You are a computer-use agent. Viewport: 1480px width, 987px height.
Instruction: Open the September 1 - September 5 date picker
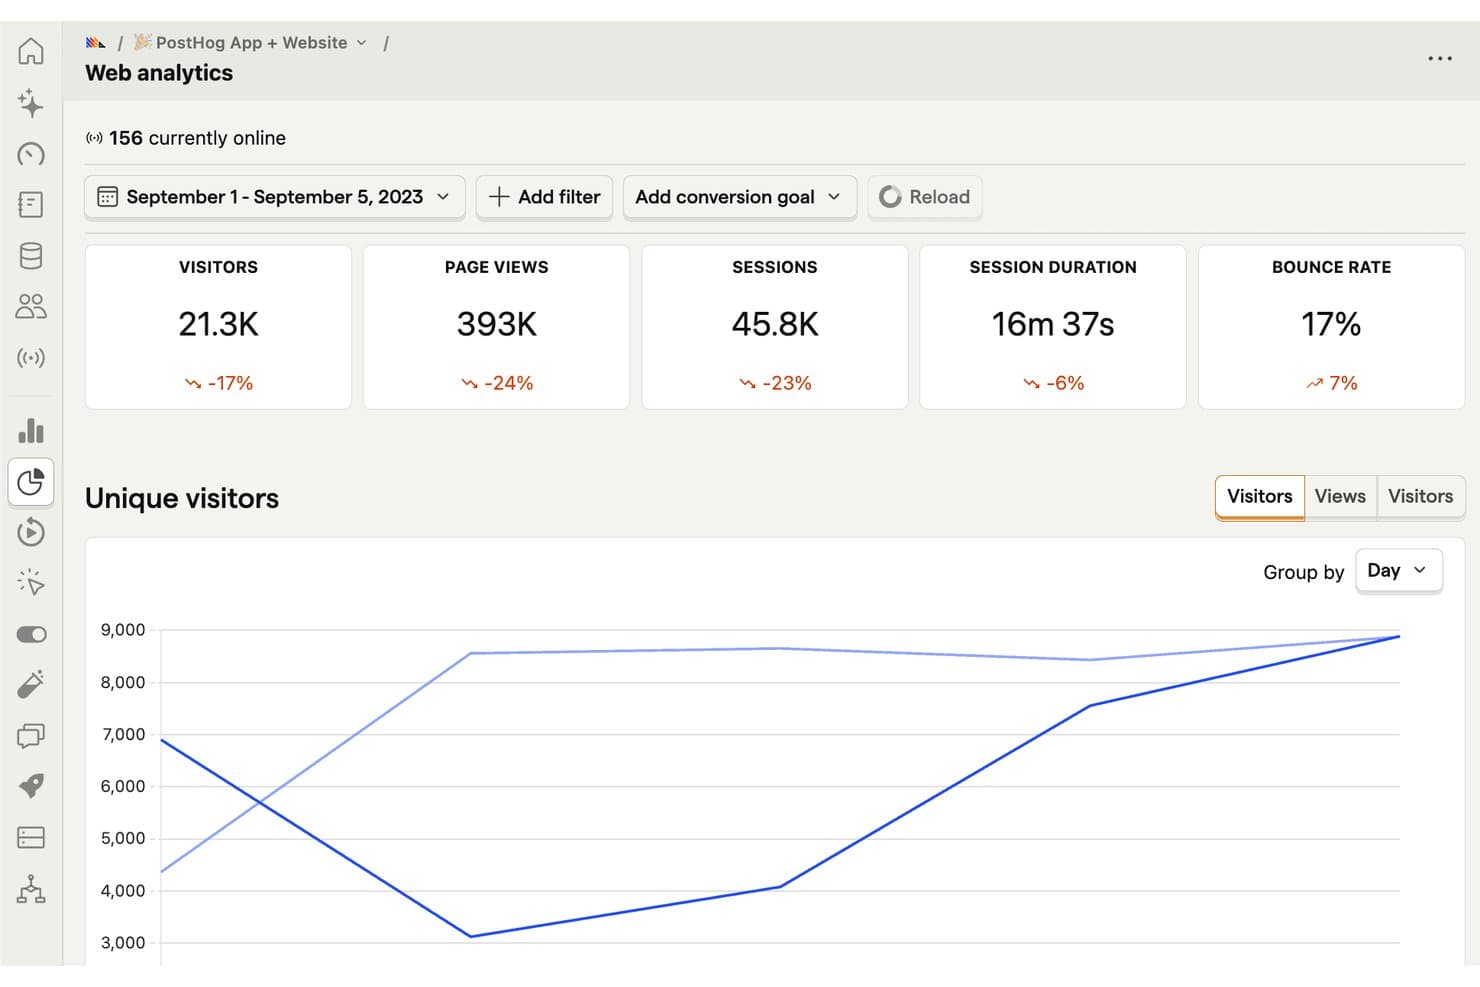(275, 197)
